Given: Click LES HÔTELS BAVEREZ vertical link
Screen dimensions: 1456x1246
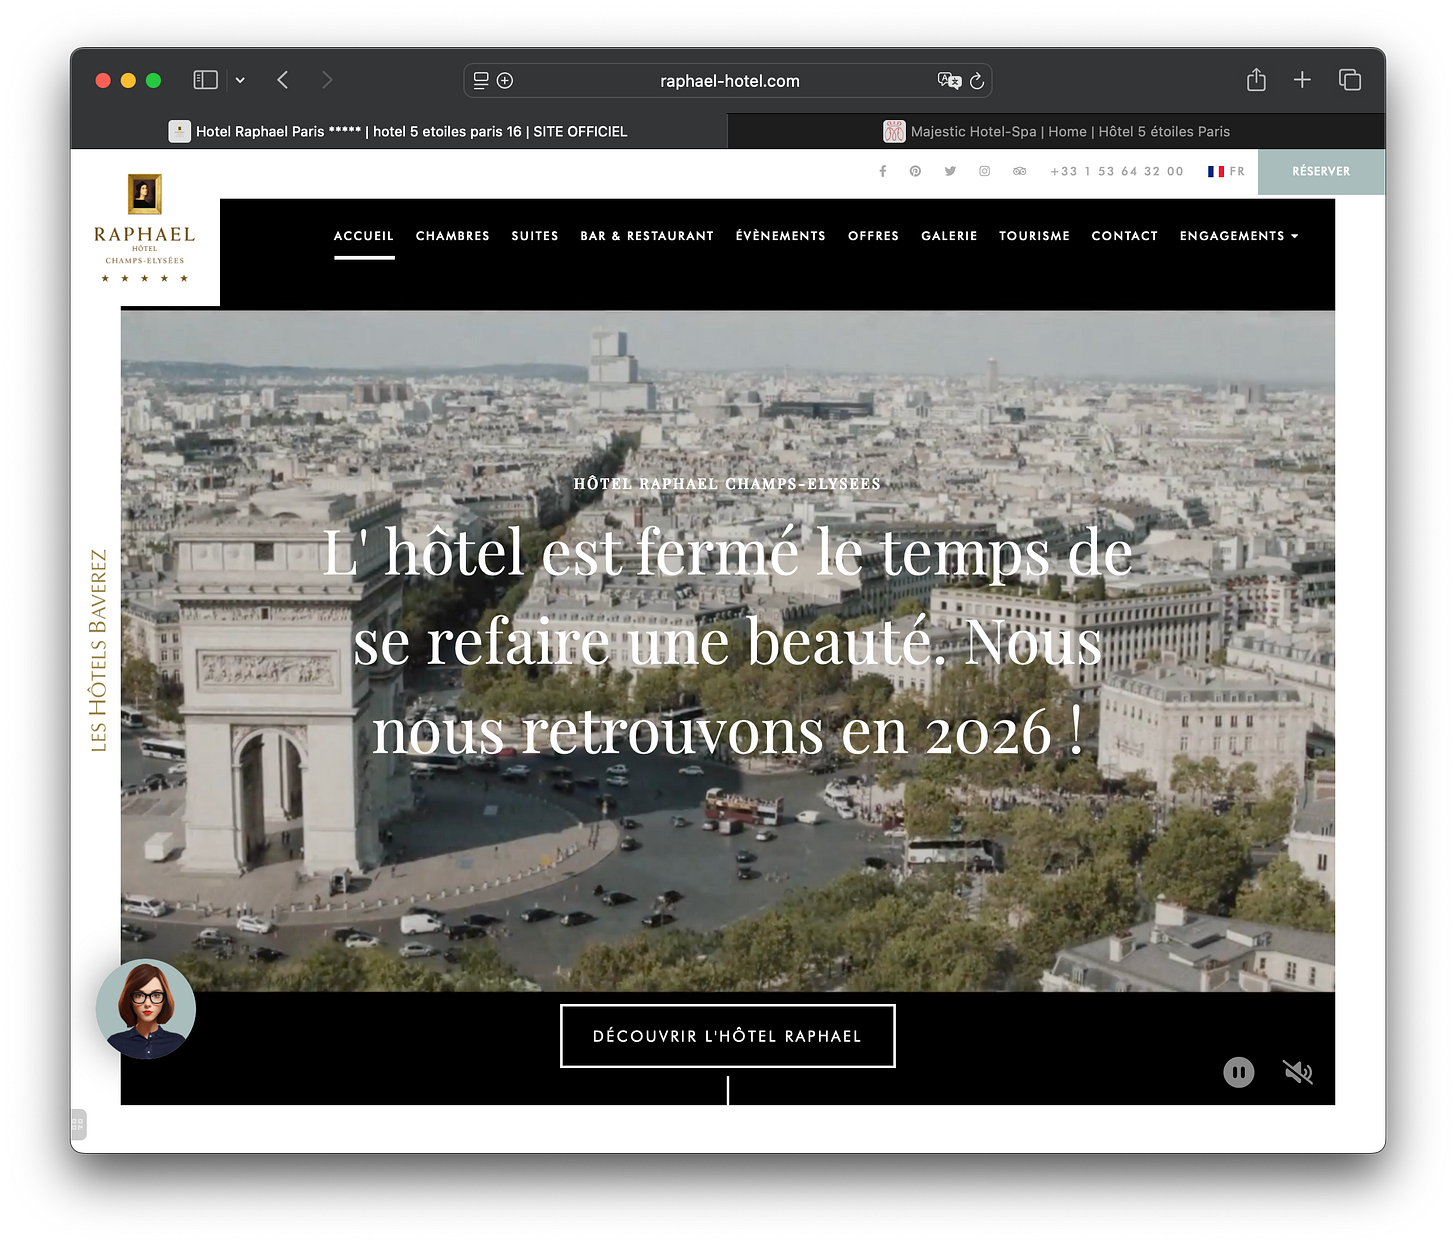Looking at the screenshot, I should [x=98, y=650].
